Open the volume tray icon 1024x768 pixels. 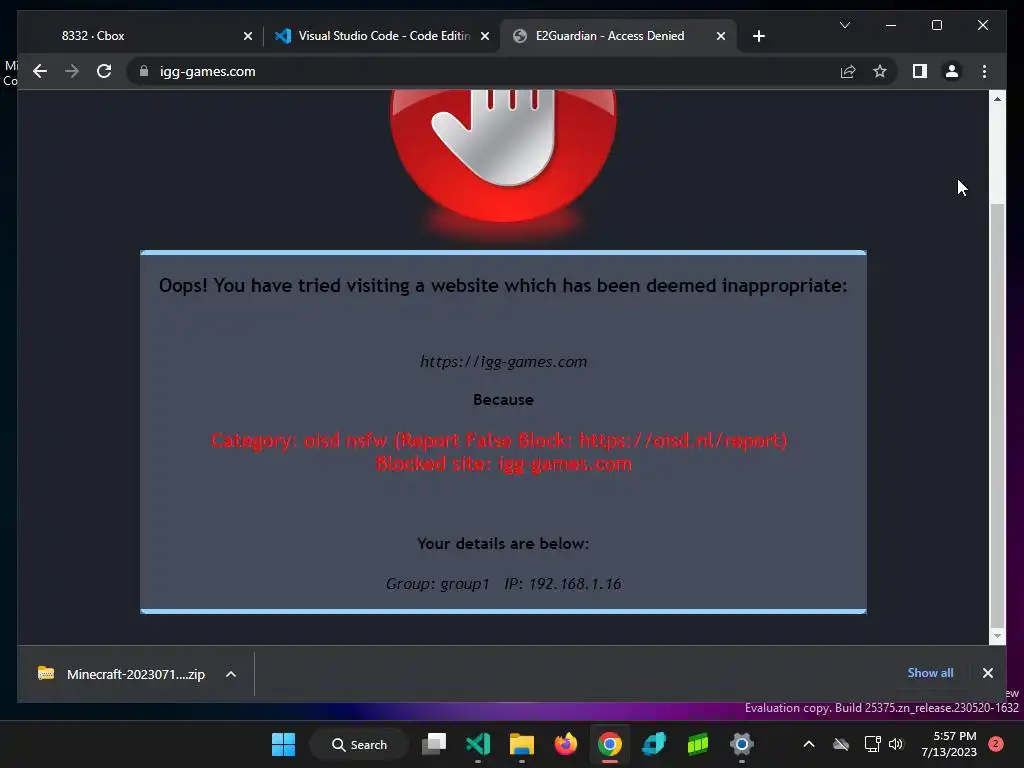tap(895, 744)
